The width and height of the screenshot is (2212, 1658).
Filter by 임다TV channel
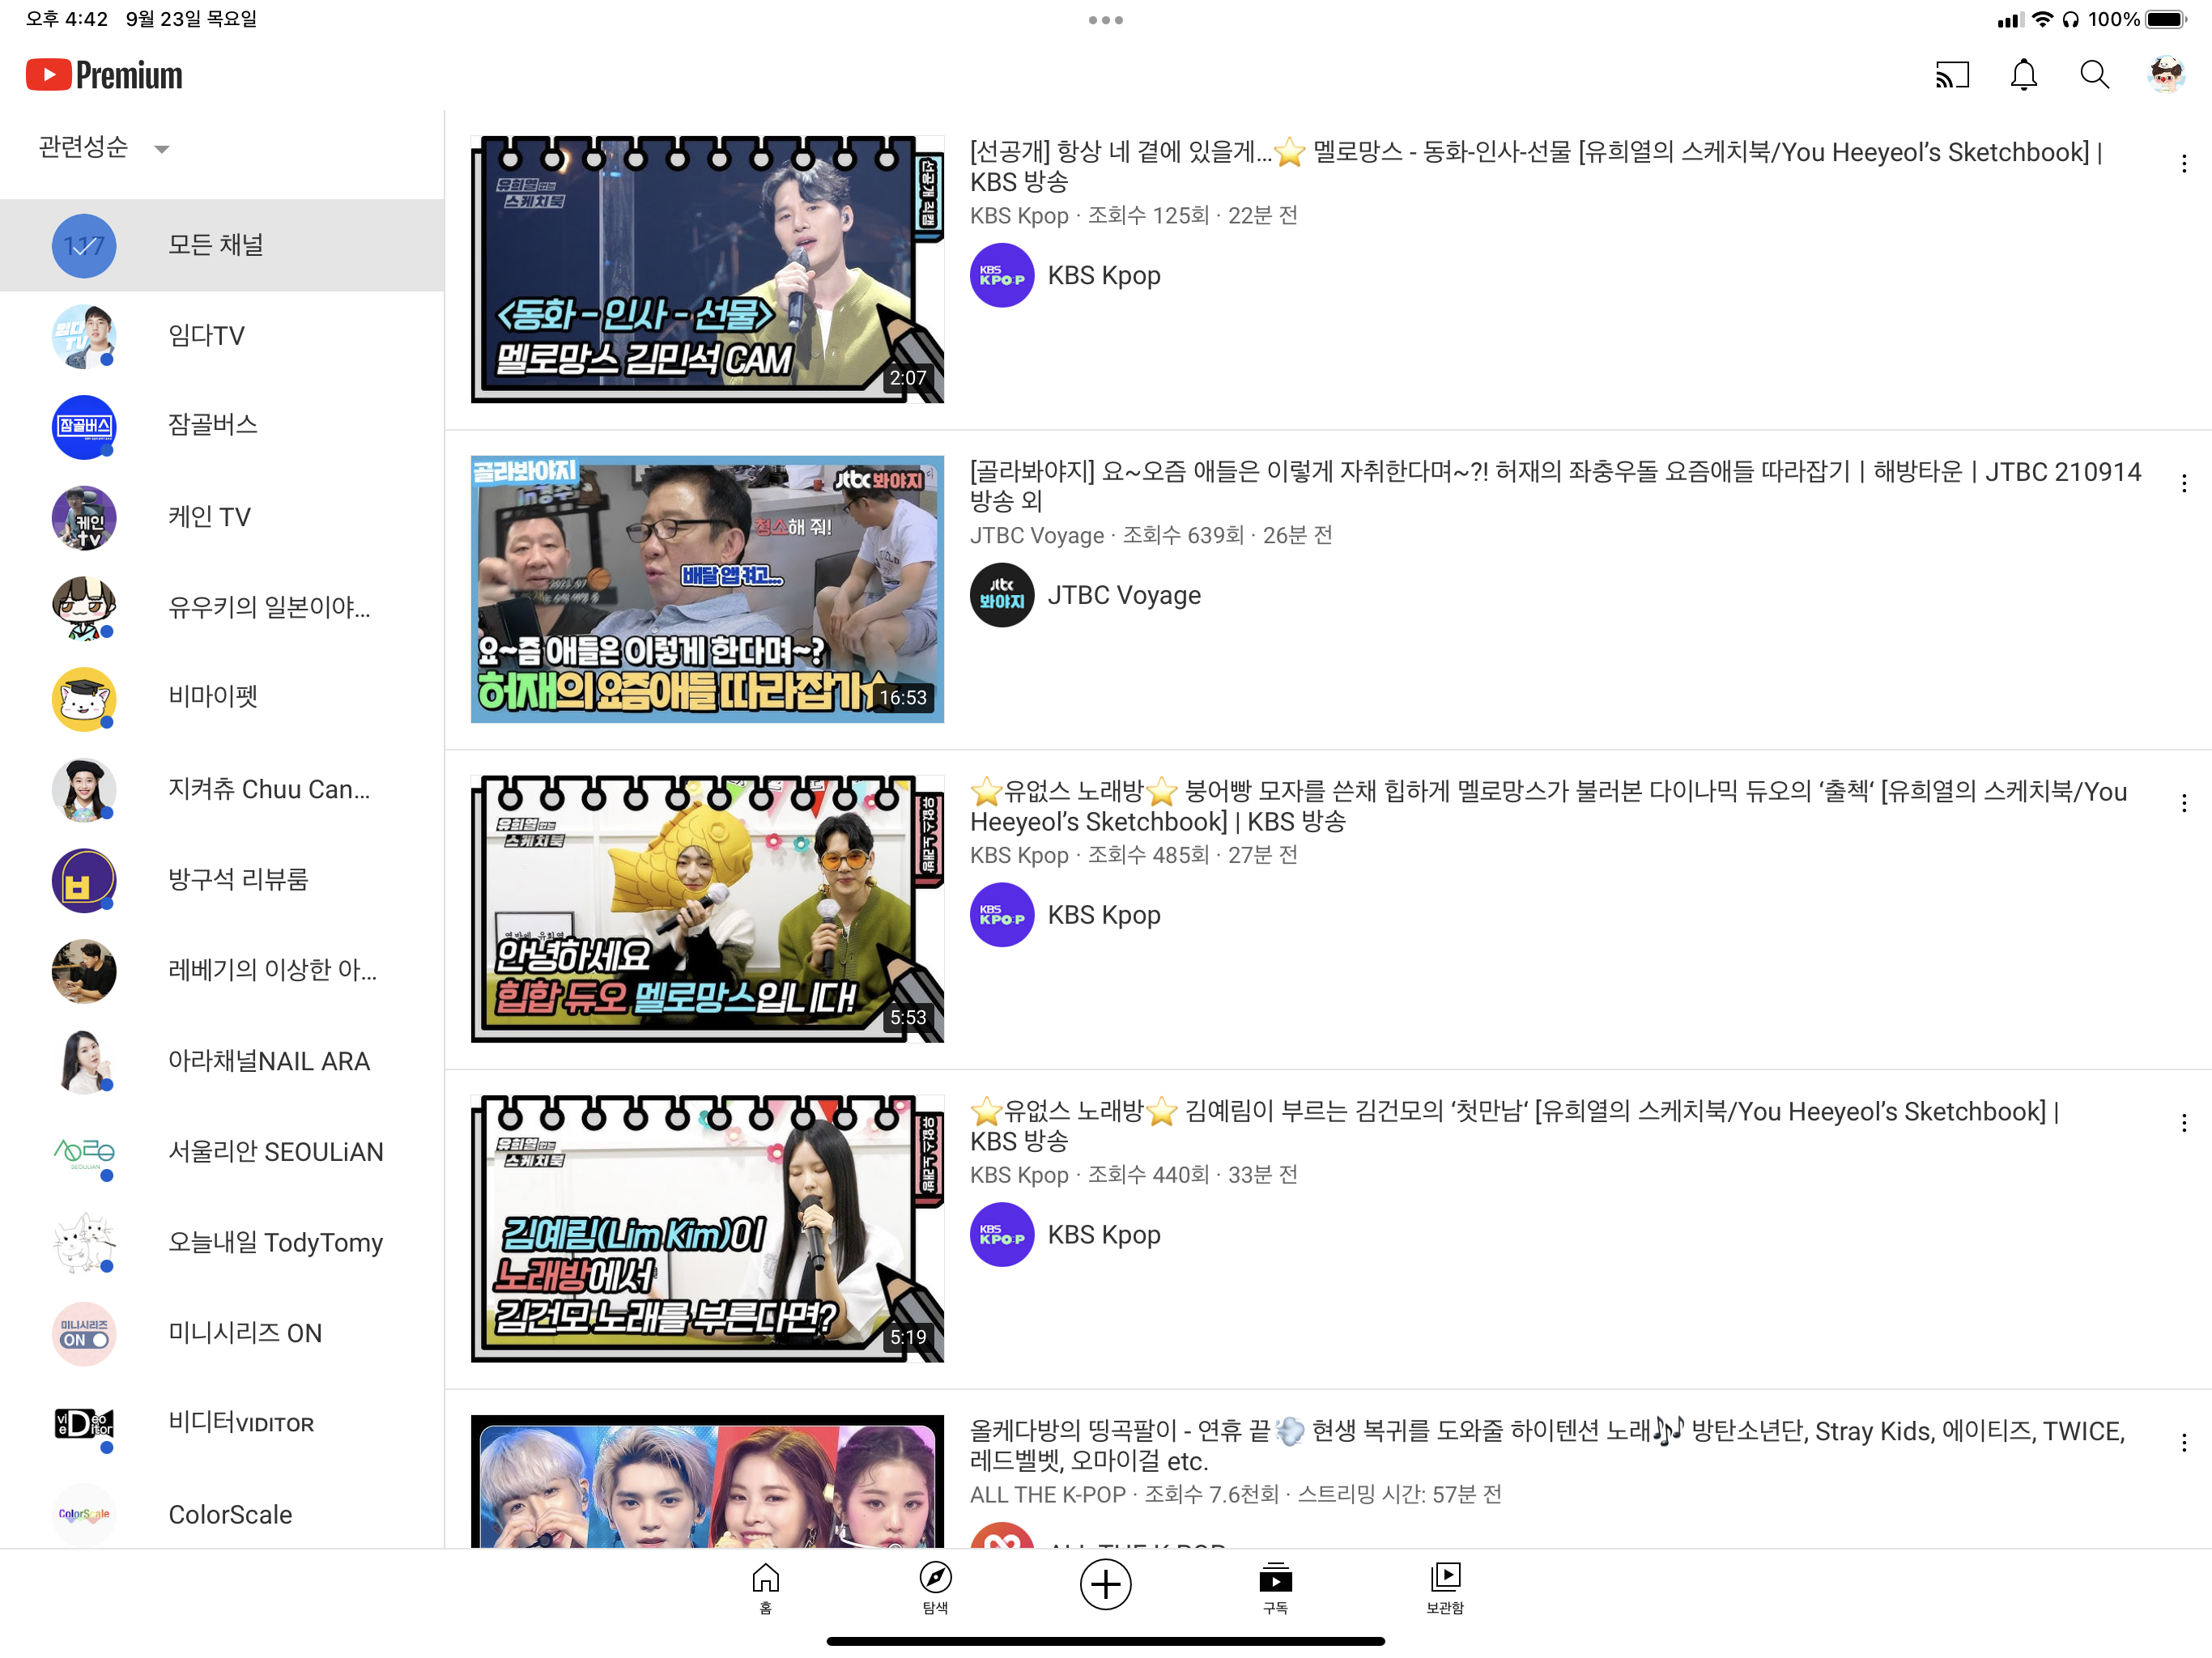click(205, 336)
